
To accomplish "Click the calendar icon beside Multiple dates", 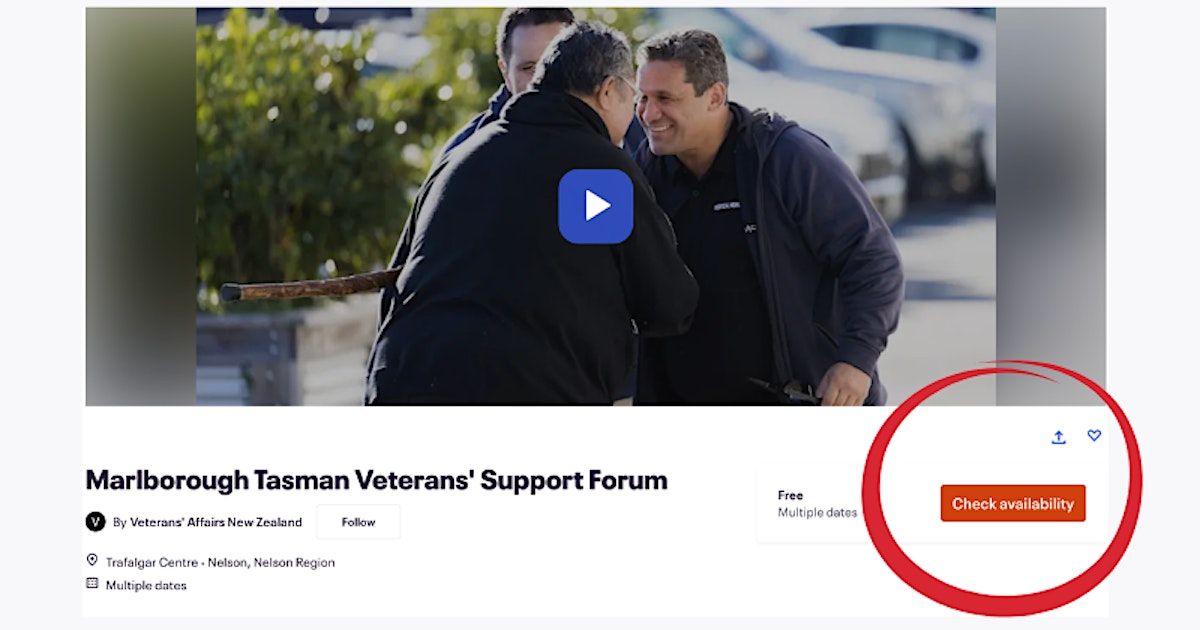I will point(92,584).
